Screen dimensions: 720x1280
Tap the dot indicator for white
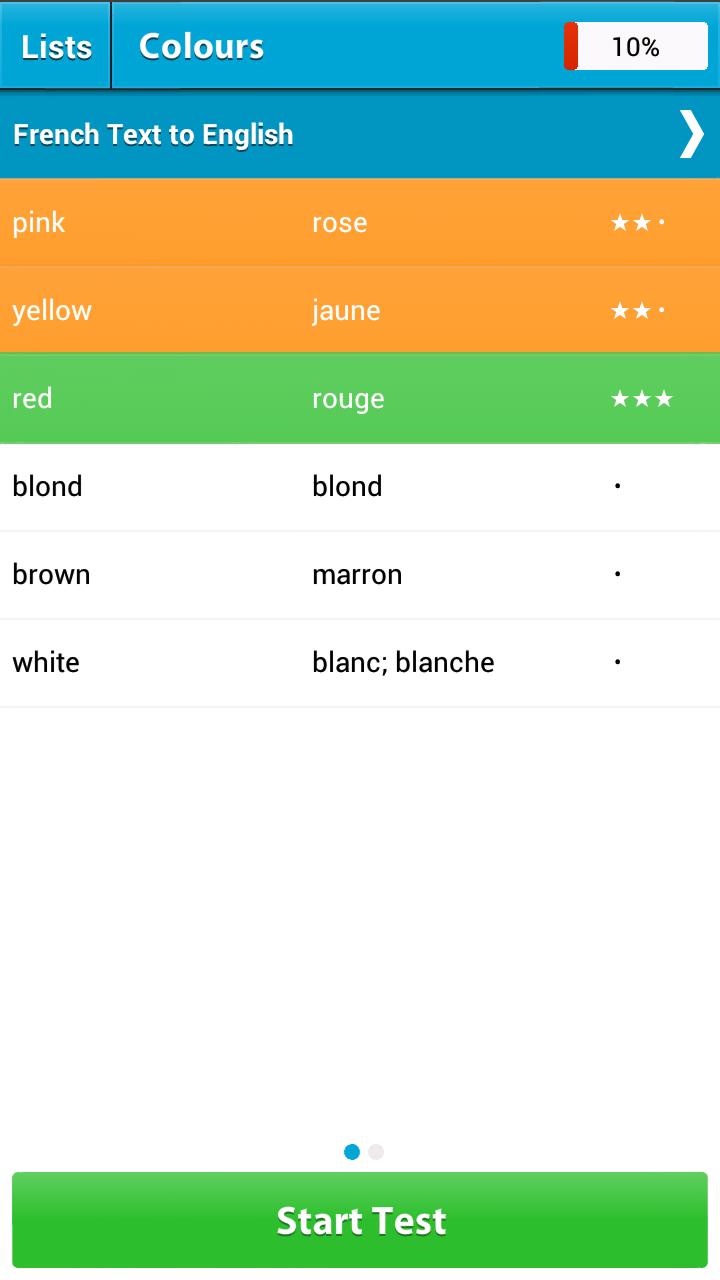tap(618, 662)
